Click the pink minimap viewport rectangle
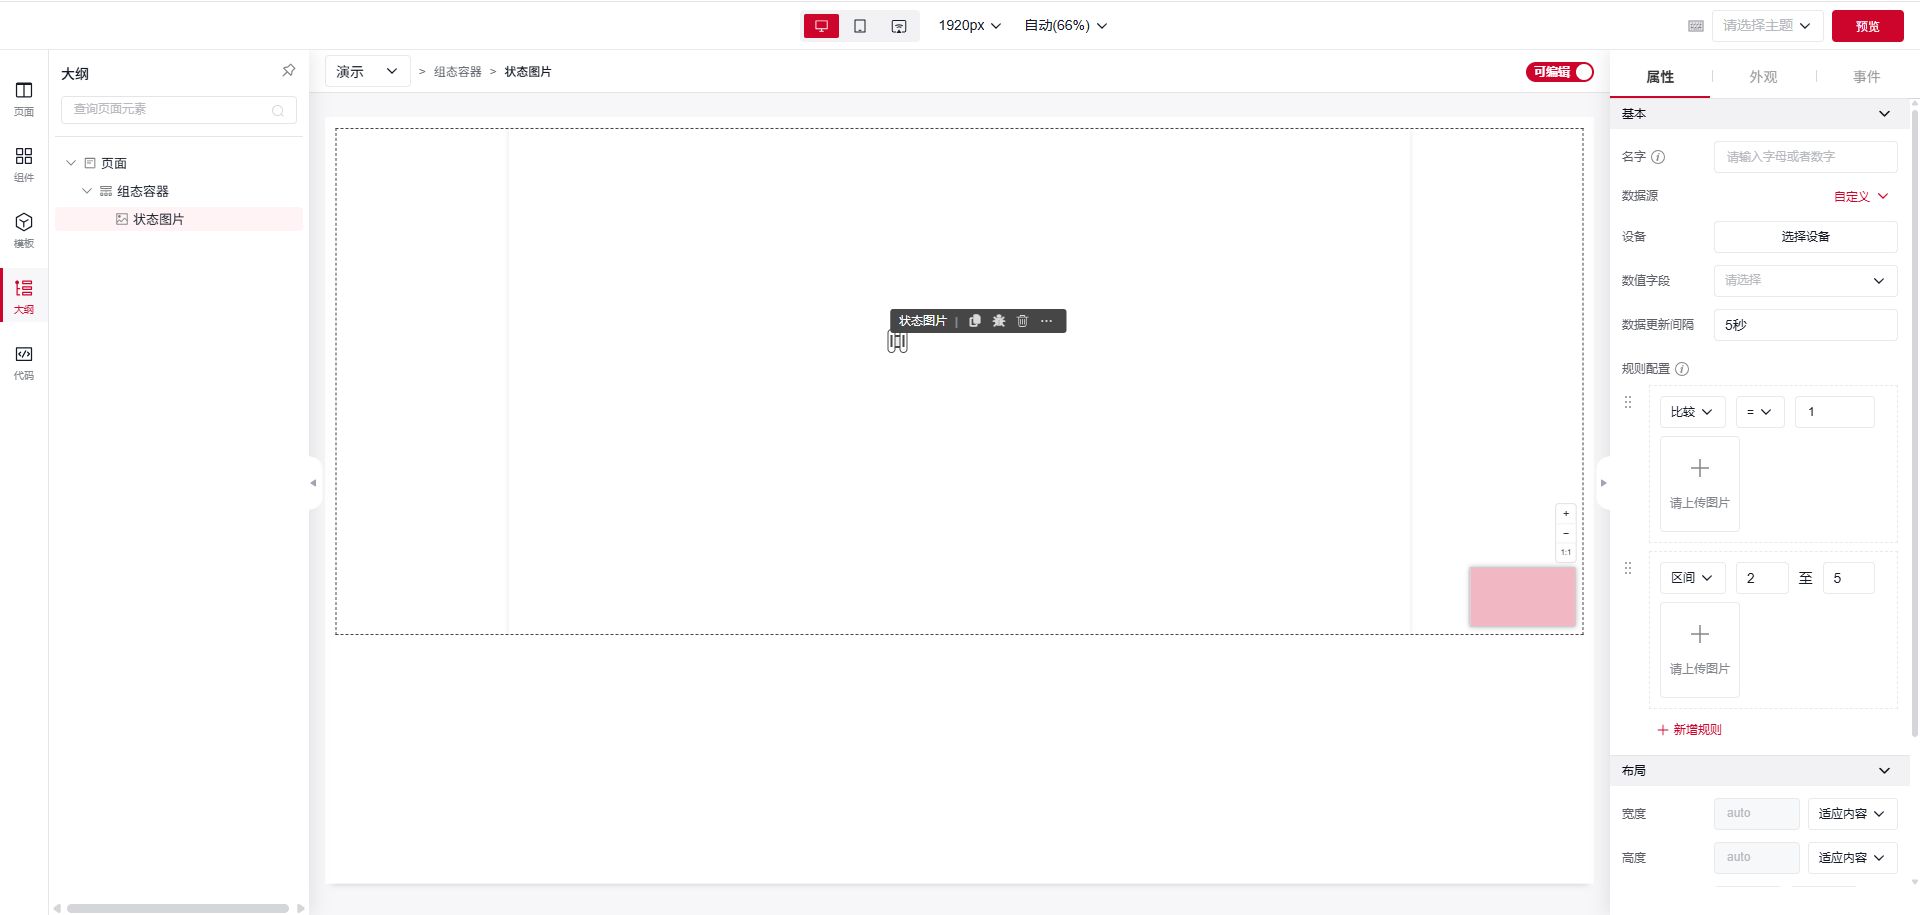 click(1522, 597)
